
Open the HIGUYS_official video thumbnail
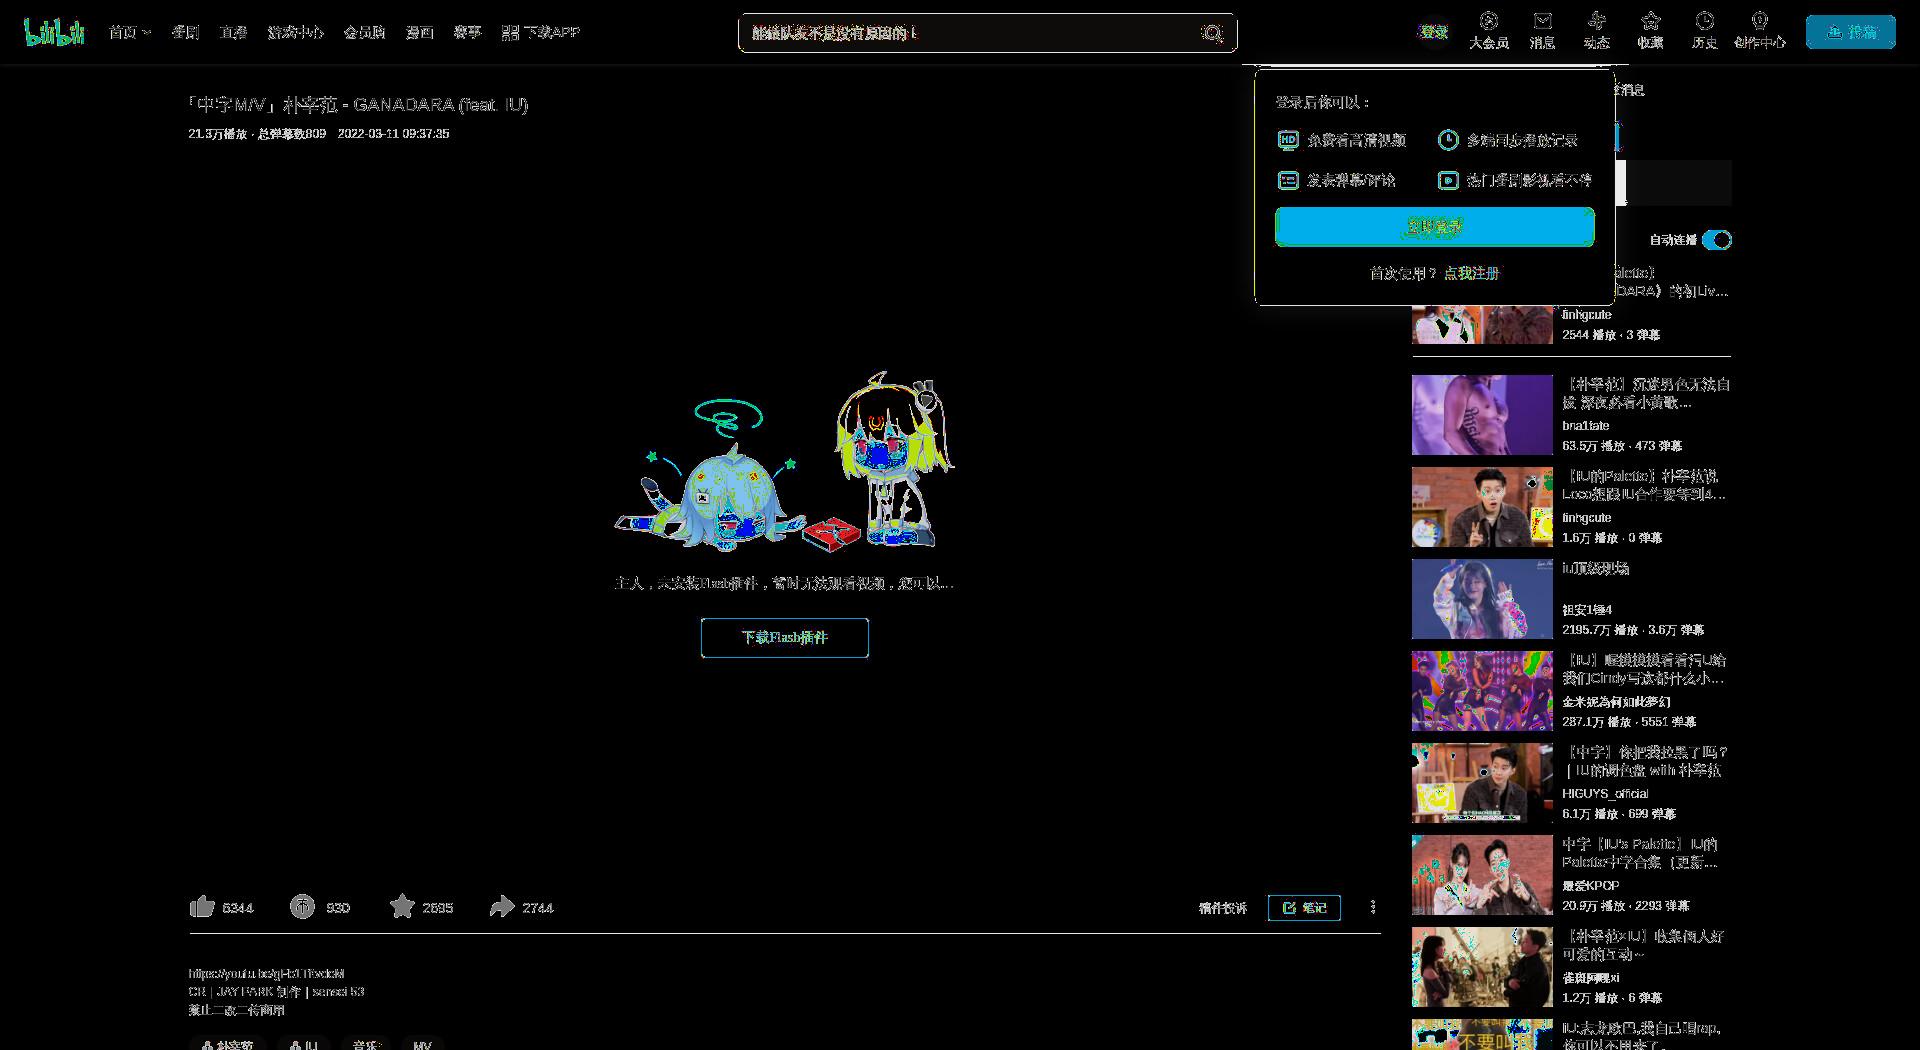1482,783
